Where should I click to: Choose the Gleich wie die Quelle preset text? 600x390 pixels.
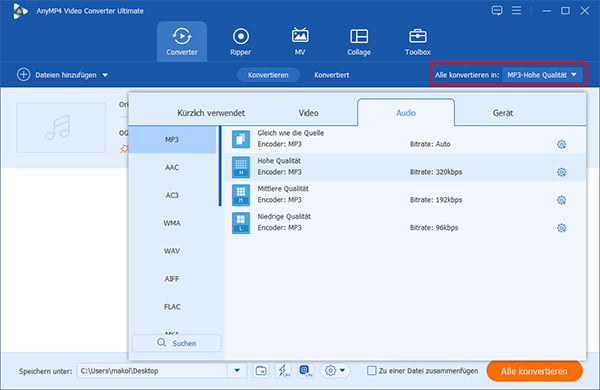pos(290,133)
